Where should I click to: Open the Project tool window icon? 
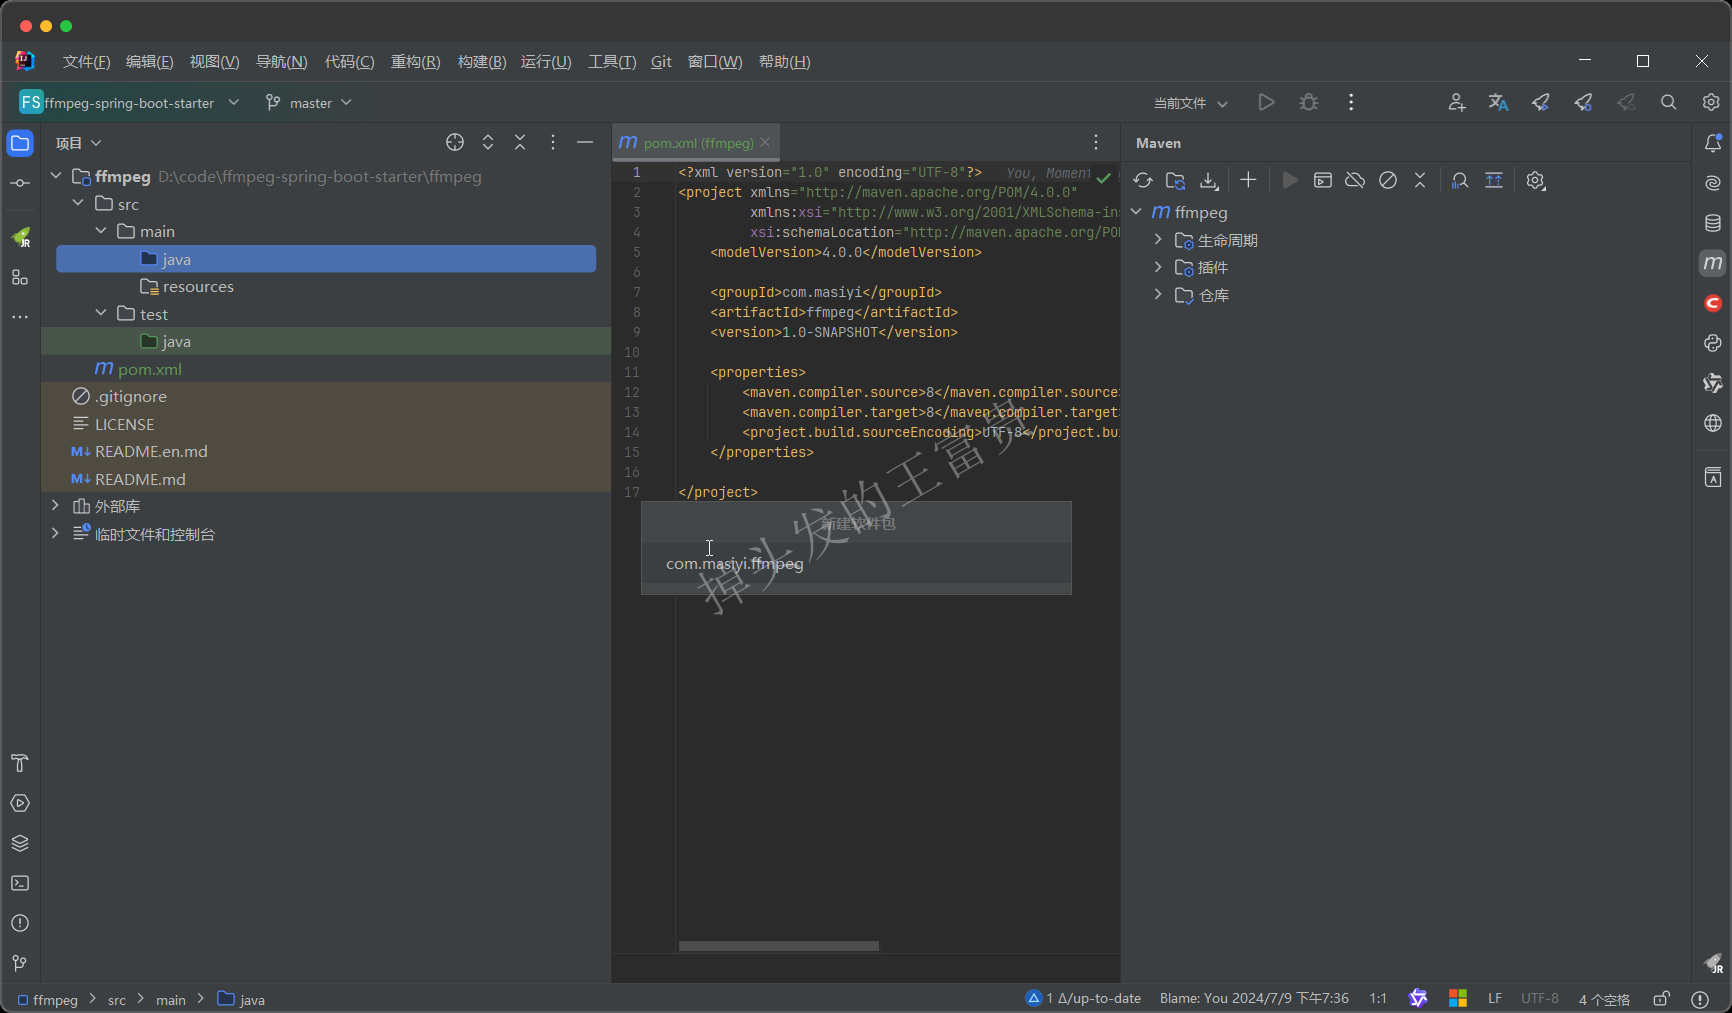[x=20, y=143]
